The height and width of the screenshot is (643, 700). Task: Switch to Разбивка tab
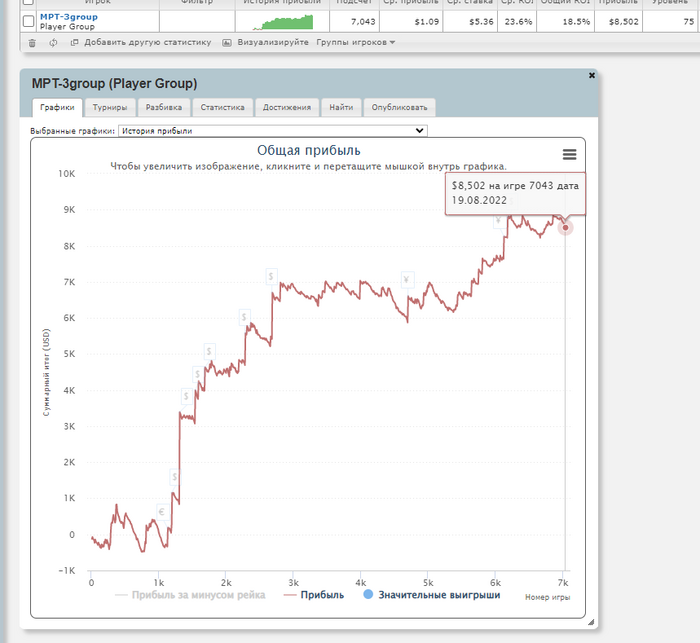coord(164,108)
